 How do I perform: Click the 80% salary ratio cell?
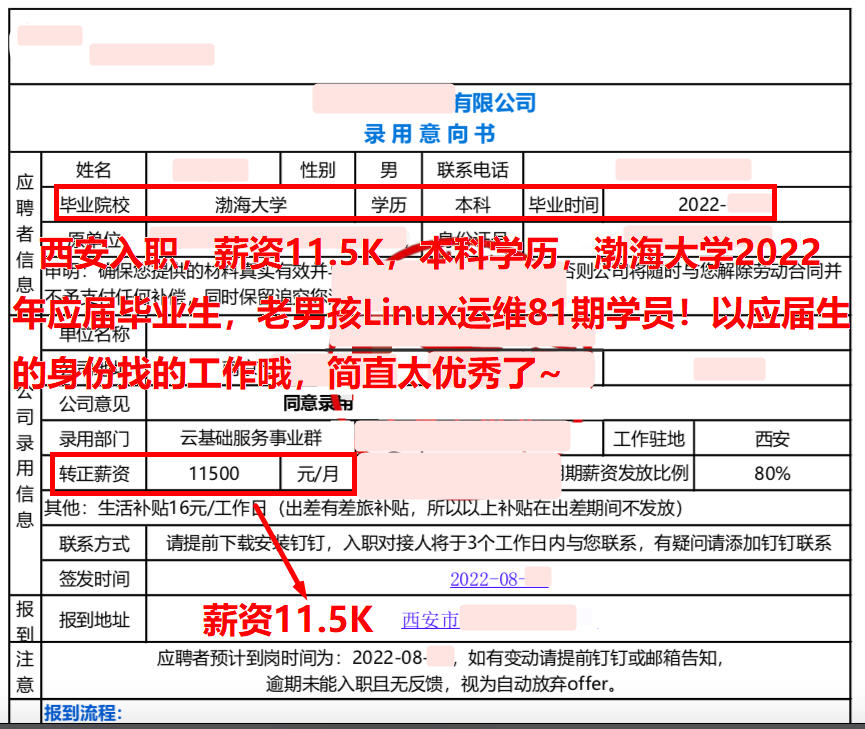(x=772, y=473)
